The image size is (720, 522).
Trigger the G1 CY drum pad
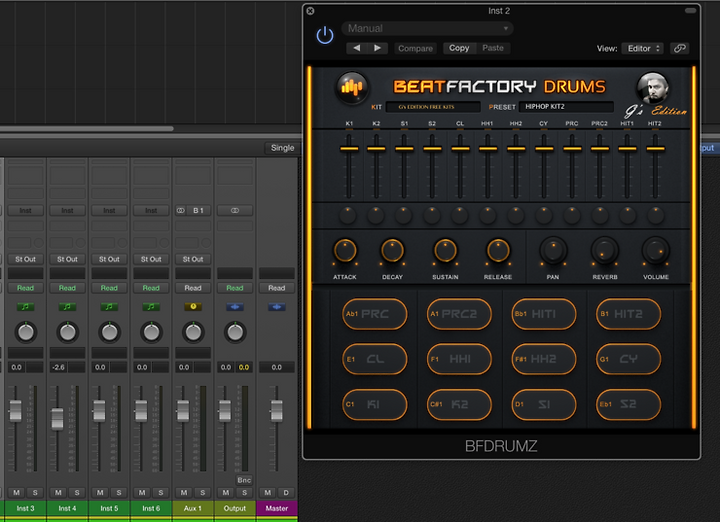pyautogui.click(x=628, y=359)
